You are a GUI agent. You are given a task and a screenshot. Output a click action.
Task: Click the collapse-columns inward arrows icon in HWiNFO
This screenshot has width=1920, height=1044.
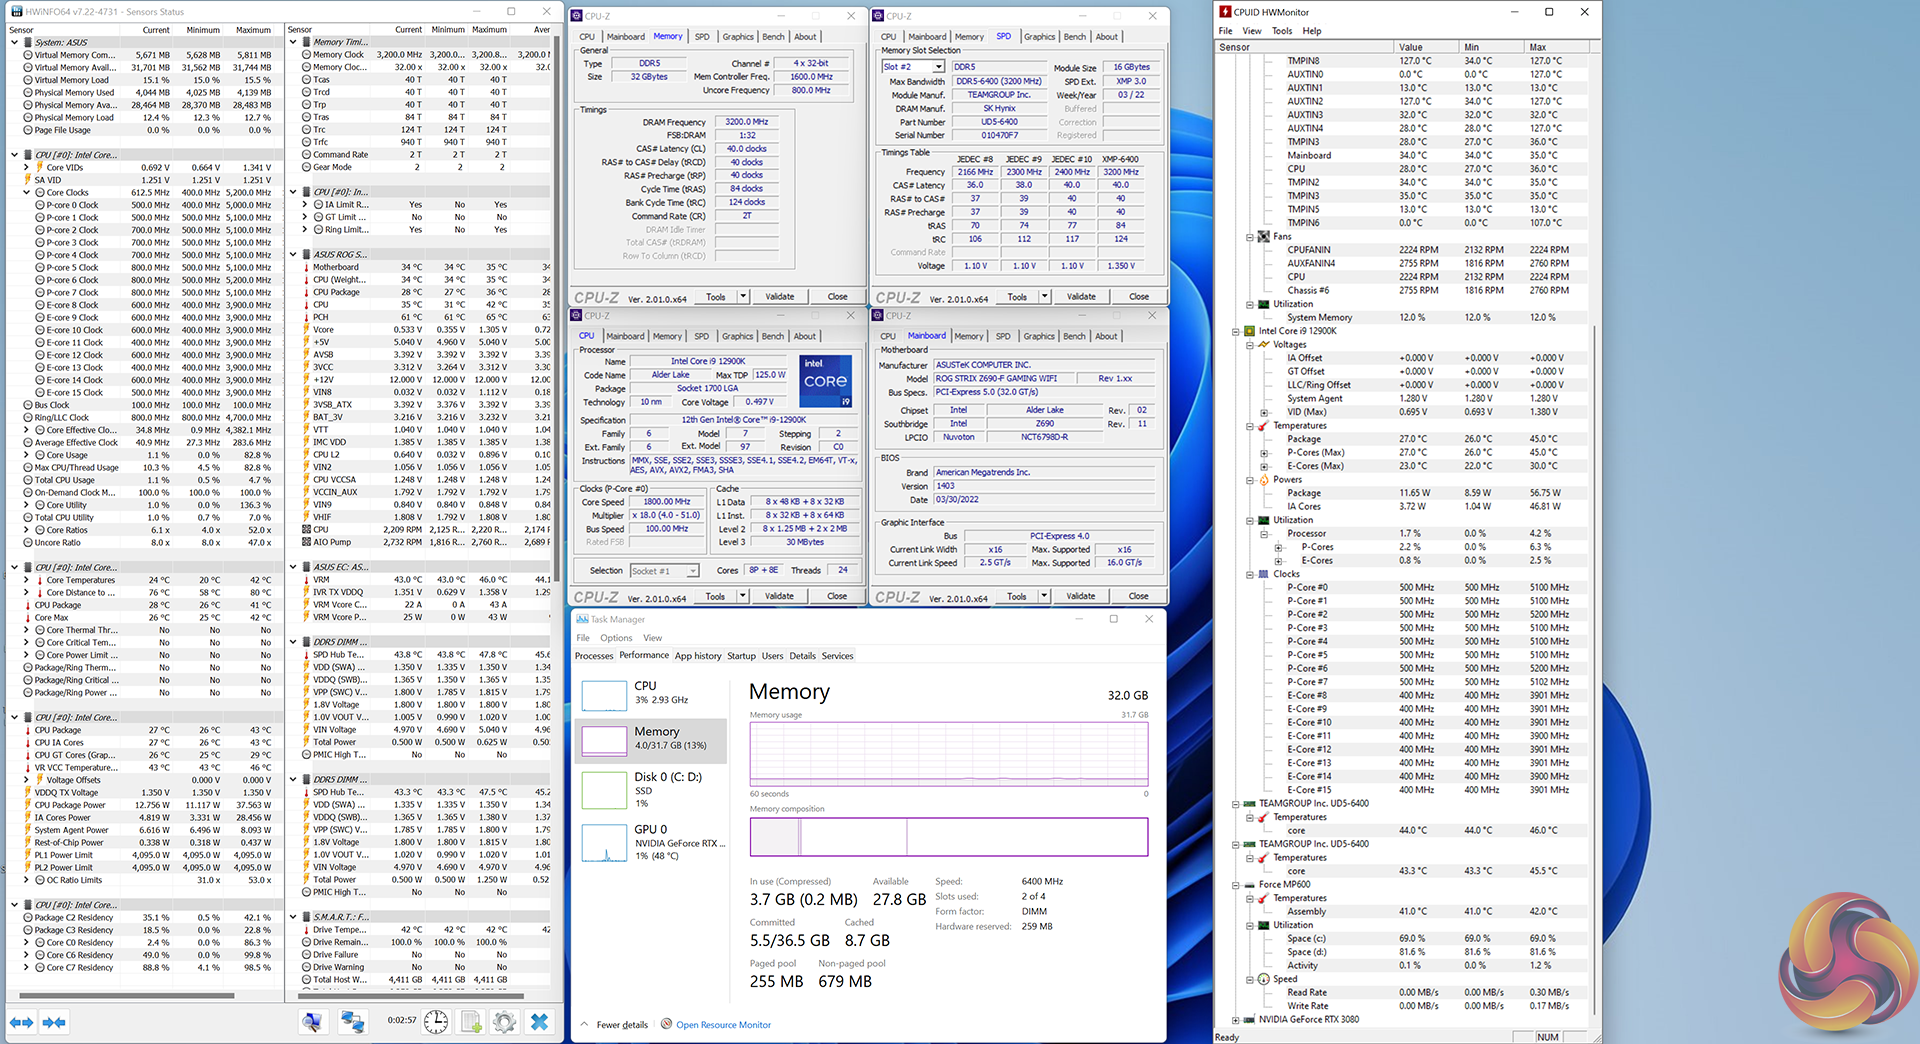pyautogui.click(x=54, y=1022)
